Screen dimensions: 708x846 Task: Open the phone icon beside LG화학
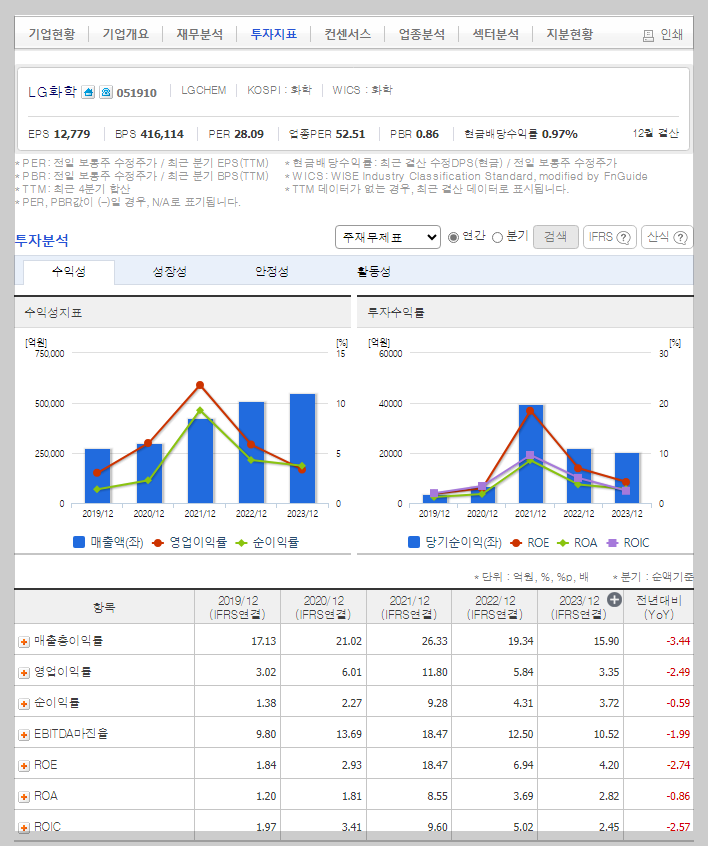click(x=106, y=92)
